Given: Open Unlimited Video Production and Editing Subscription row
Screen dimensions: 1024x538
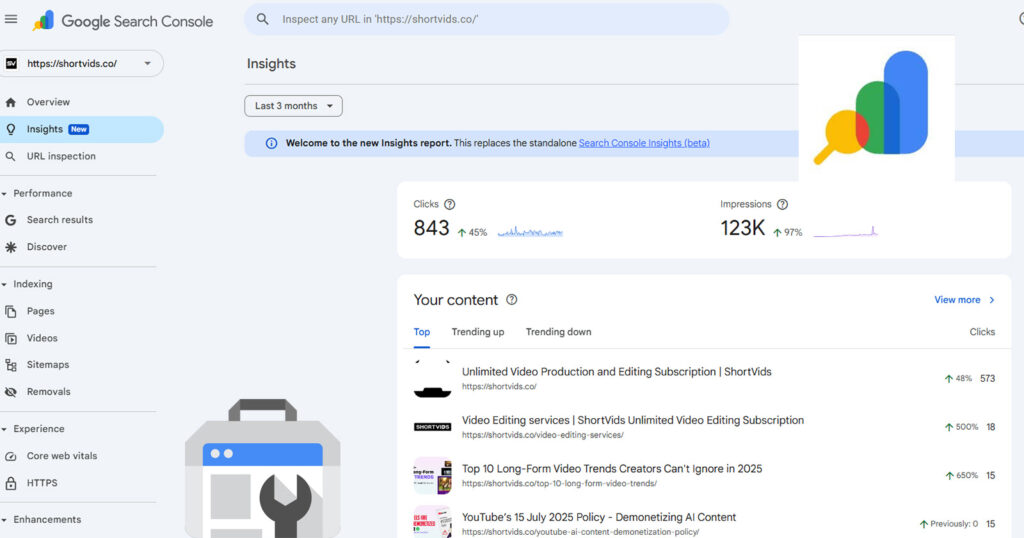Looking at the screenshot, I should click(705, 378).
